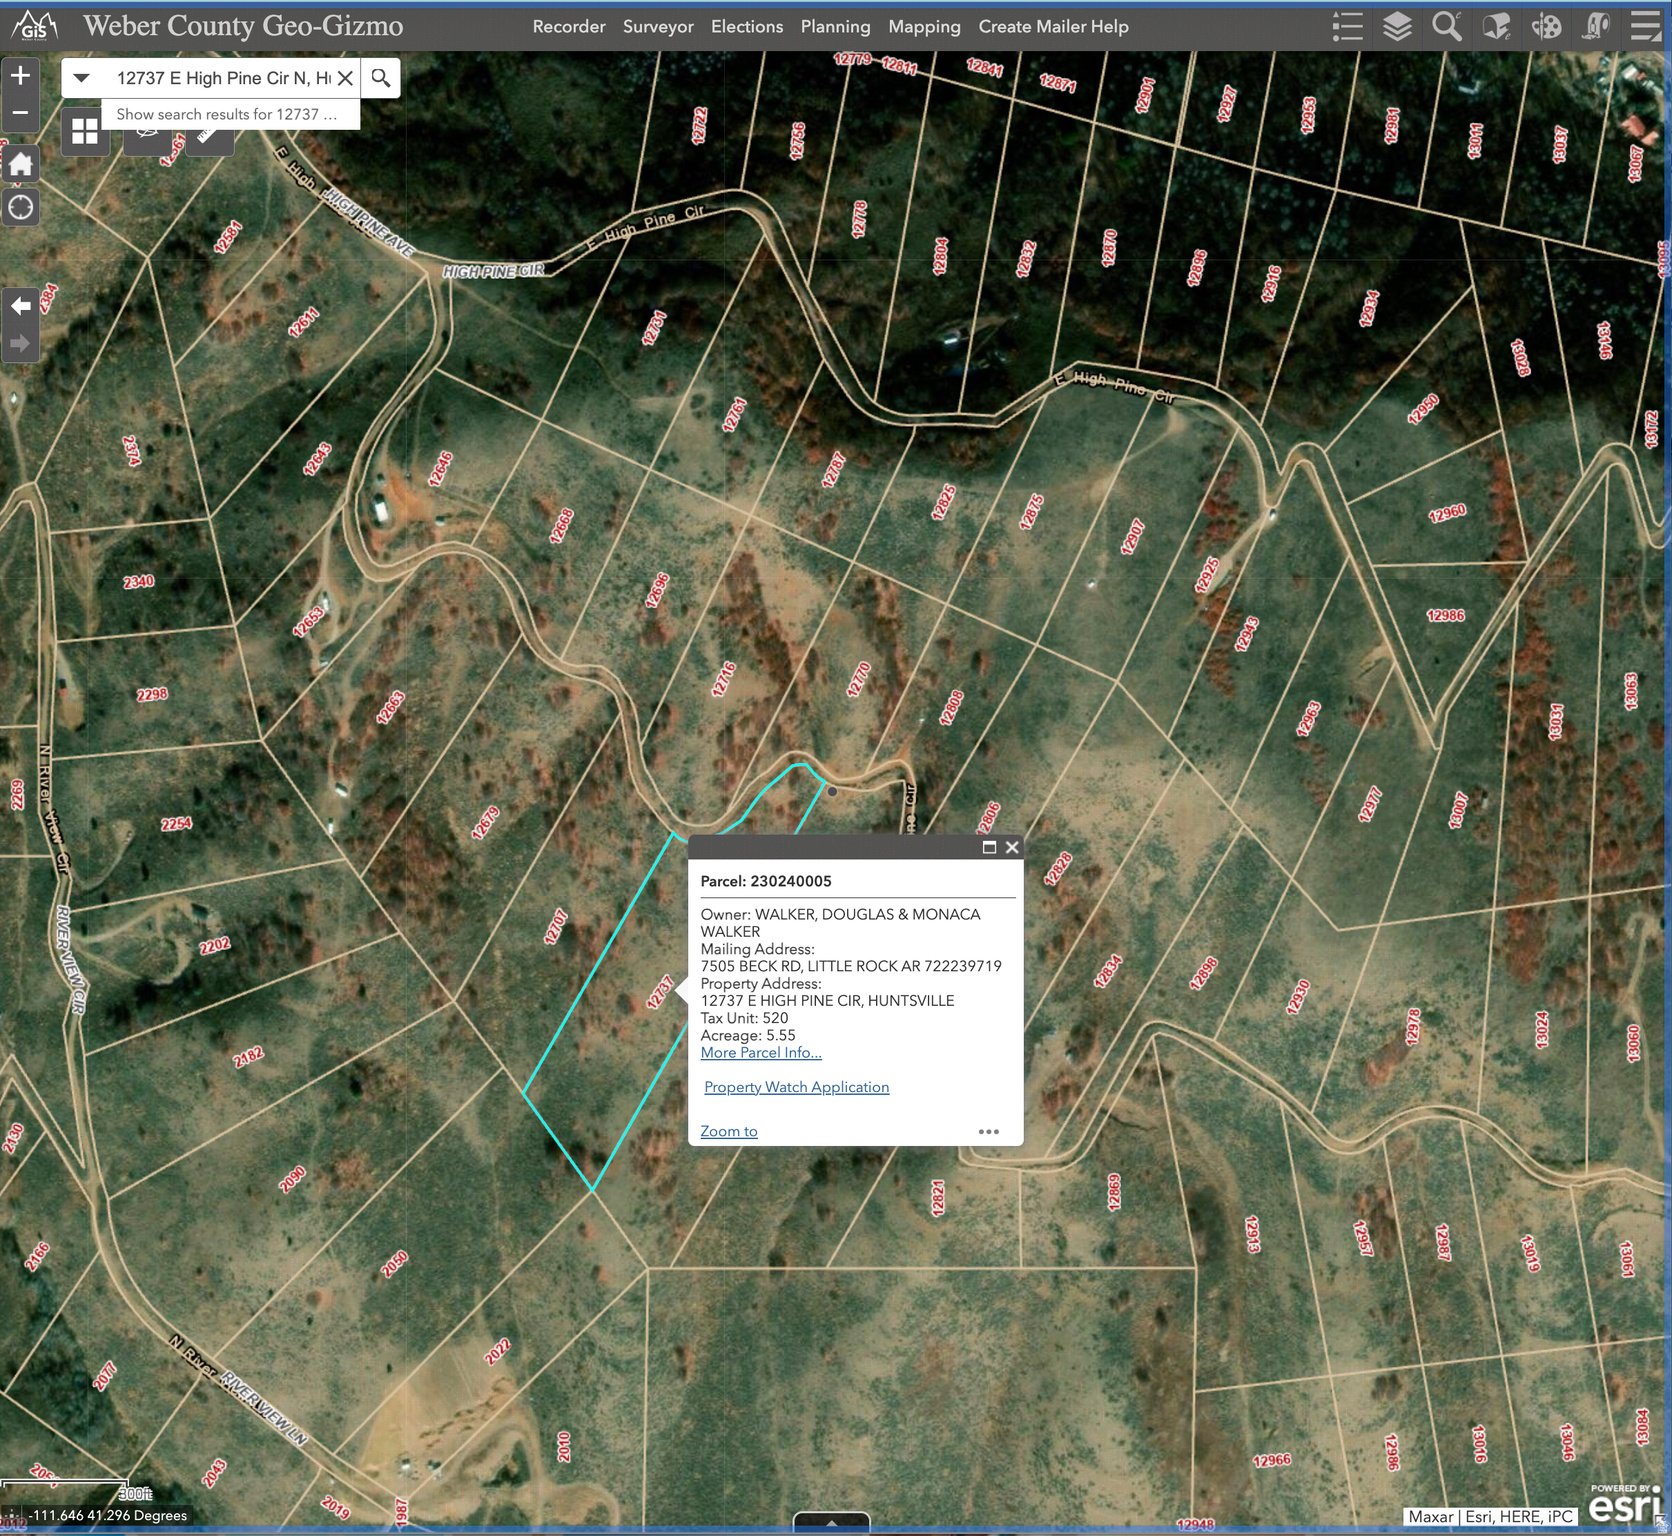Open the Legend list icon
Screen dimensions: 1672x1536
point(1347,27)
